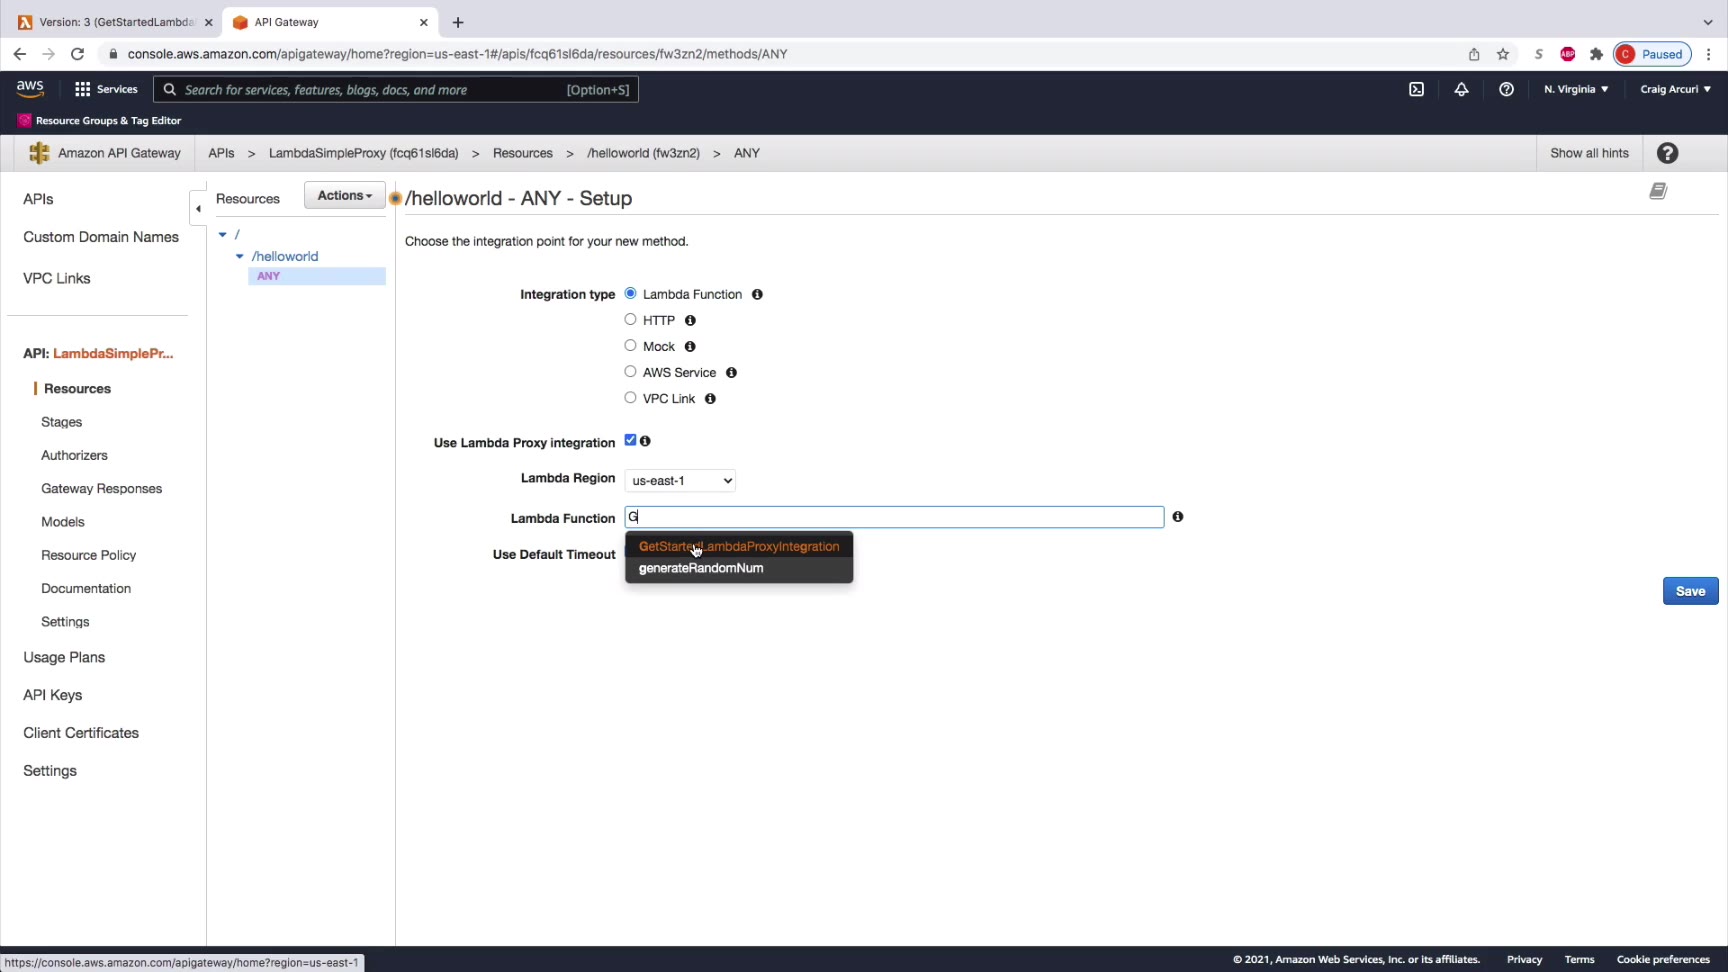Collapse the left navigation panel arrow
The image size is (1728, 972).
tap(198, 208)
